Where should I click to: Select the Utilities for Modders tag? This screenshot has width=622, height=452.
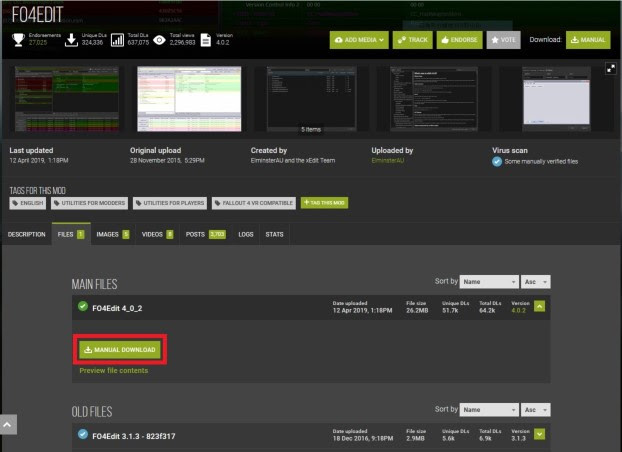tap(89, 203)
